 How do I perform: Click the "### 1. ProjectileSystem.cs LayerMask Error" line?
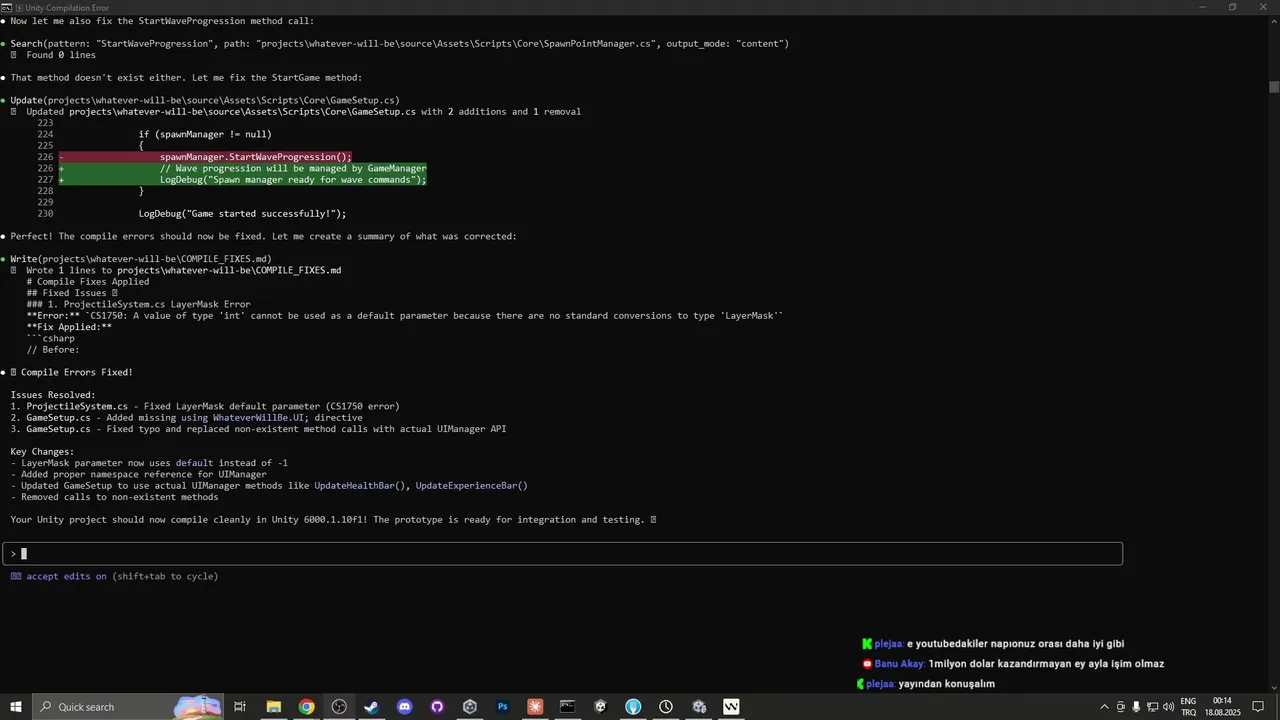click(138, 305)
